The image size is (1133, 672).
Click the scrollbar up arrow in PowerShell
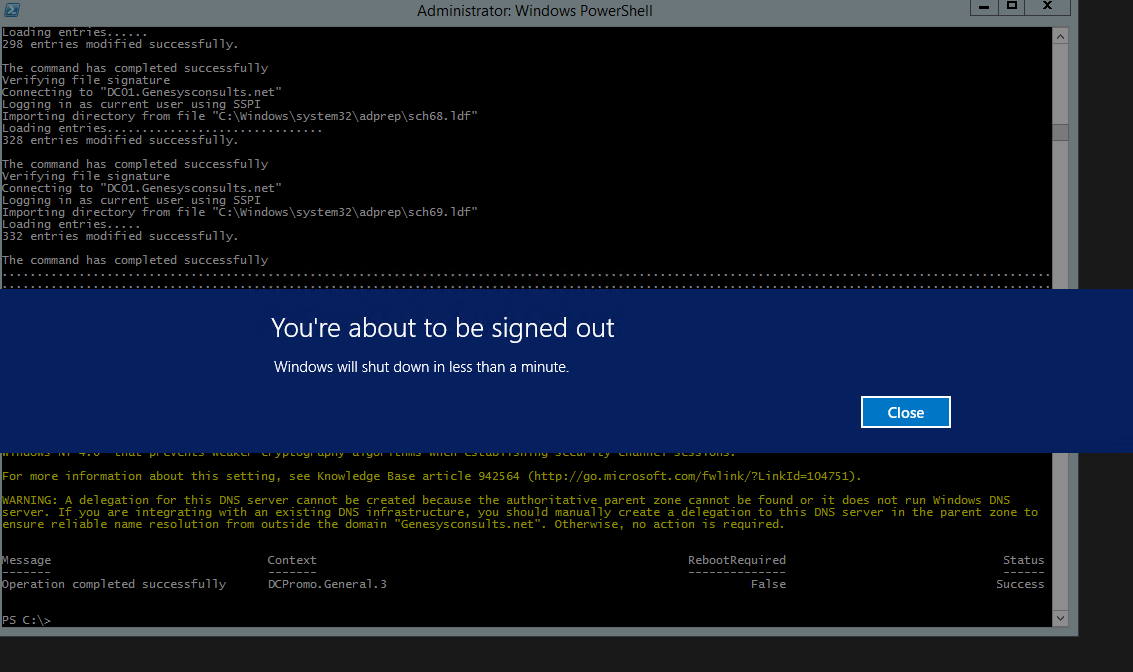pyautogui.click(x=1060, y=36)
